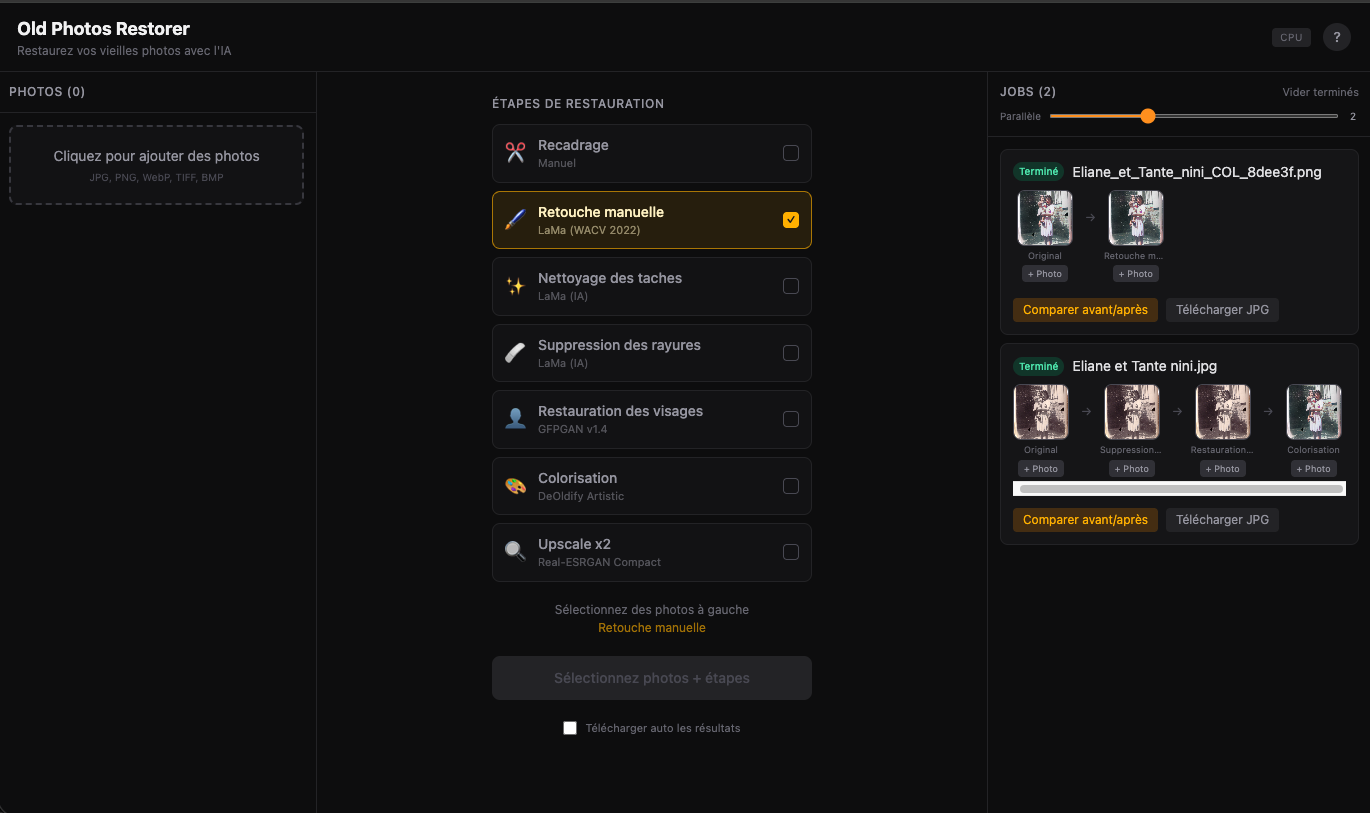The image size is (1370, 813).
Task: Click Télécharger JPG for Eliane et Tante nini.jpg
Action: pos(1222,520)
